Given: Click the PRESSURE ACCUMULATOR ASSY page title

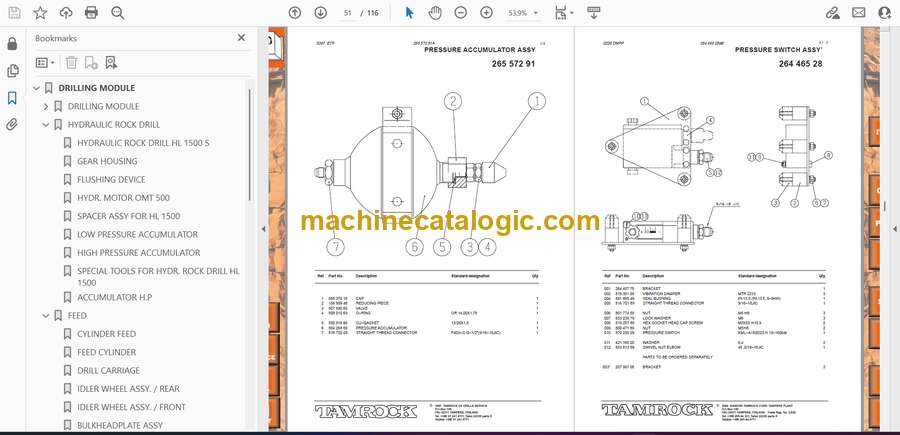Looking at the screenshot, I should pyautogui.click(x=480, y=50).
